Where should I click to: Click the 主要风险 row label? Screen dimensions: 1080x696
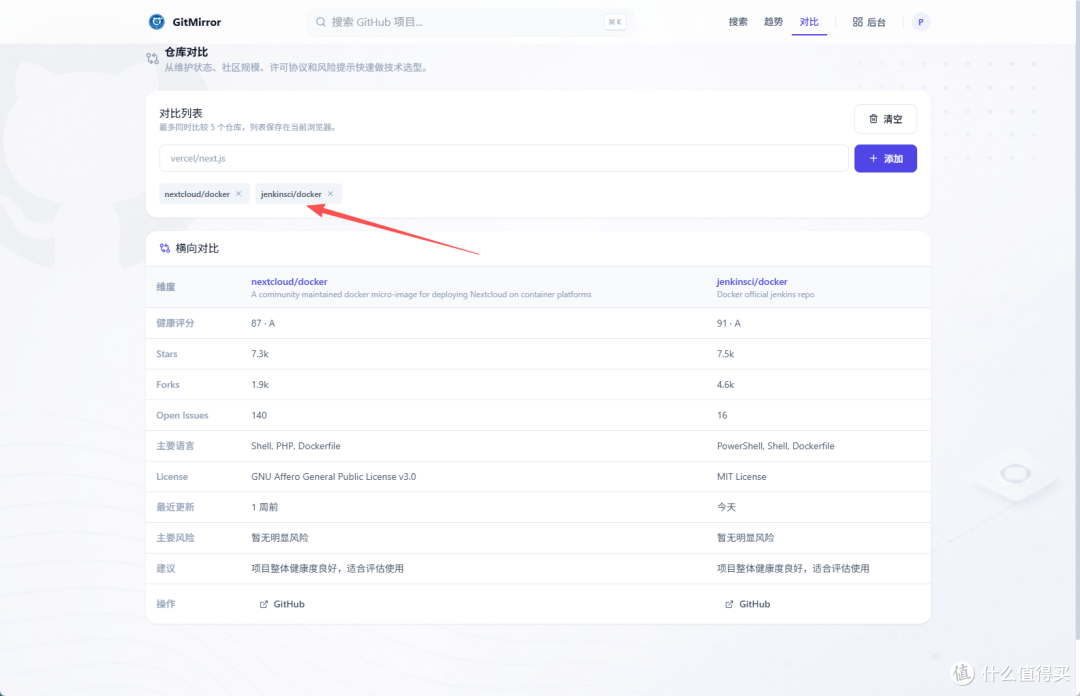pyautogui.click(x=175, y=538)
